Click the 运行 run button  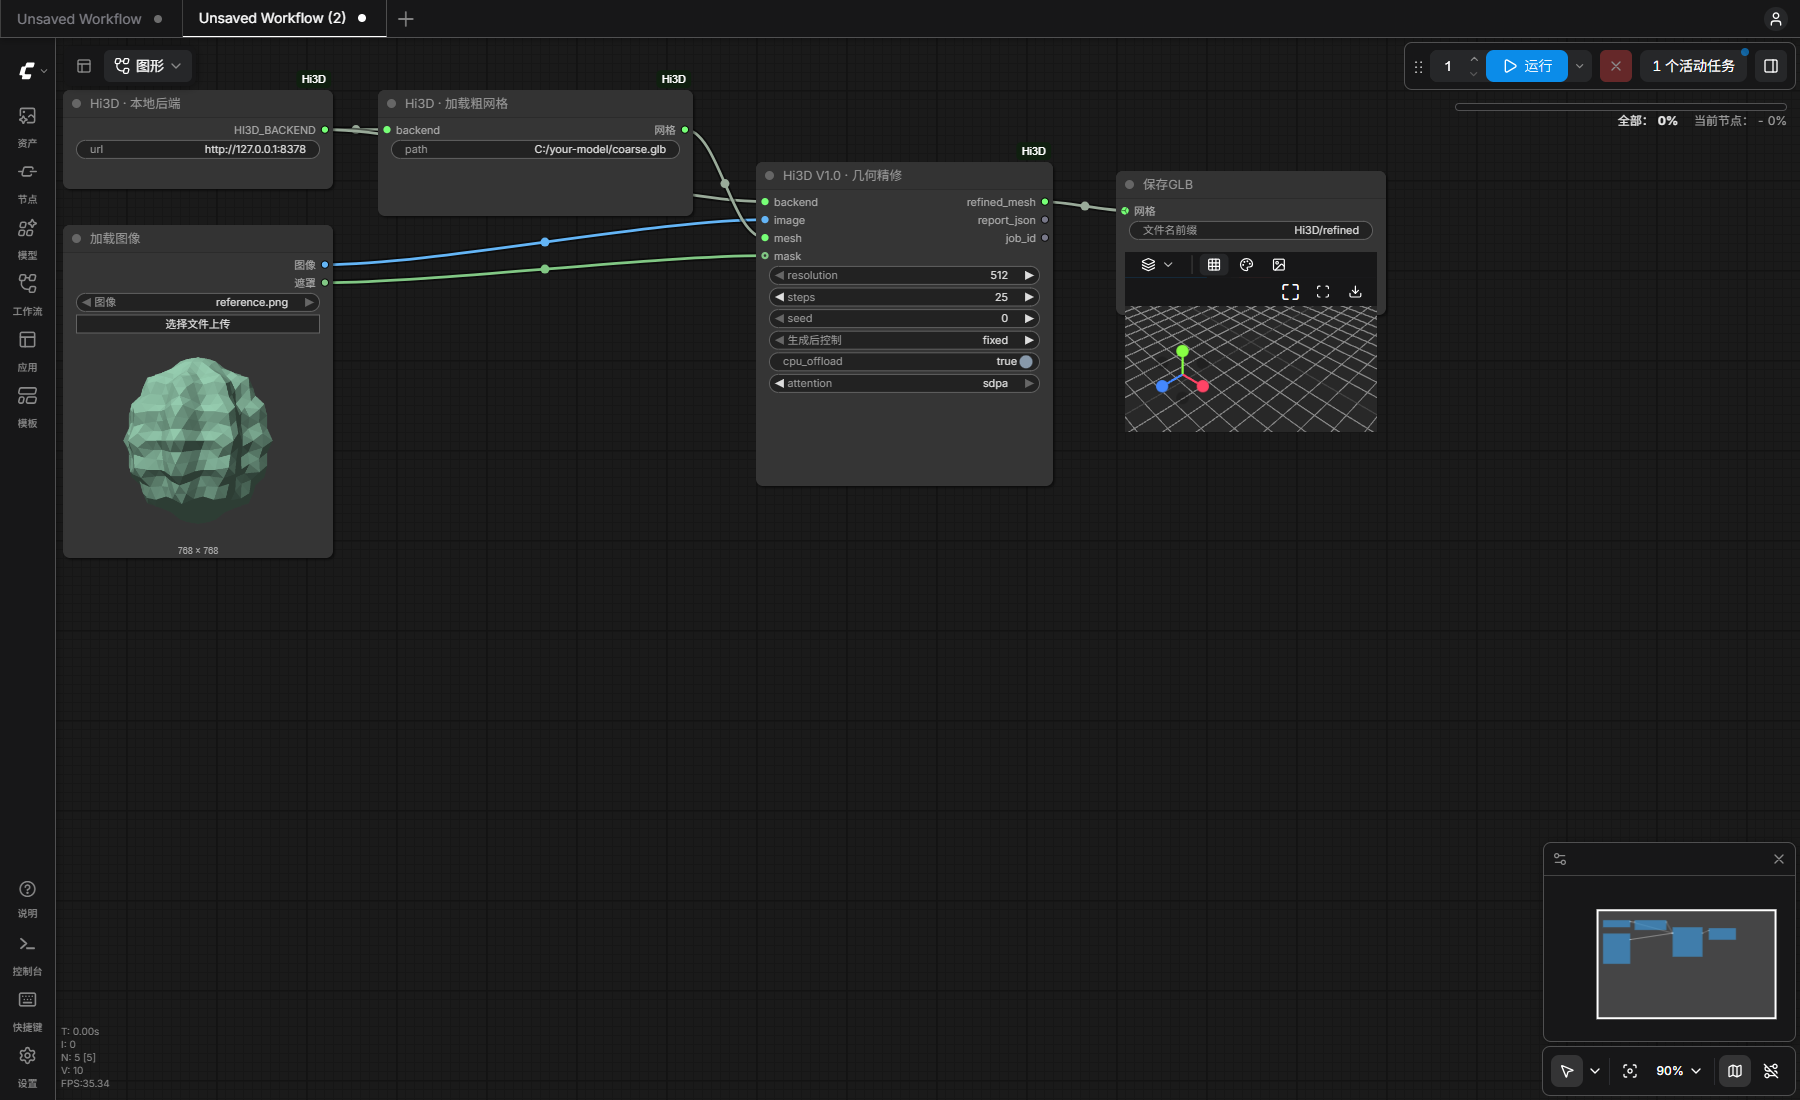(x=1527, y=66)
